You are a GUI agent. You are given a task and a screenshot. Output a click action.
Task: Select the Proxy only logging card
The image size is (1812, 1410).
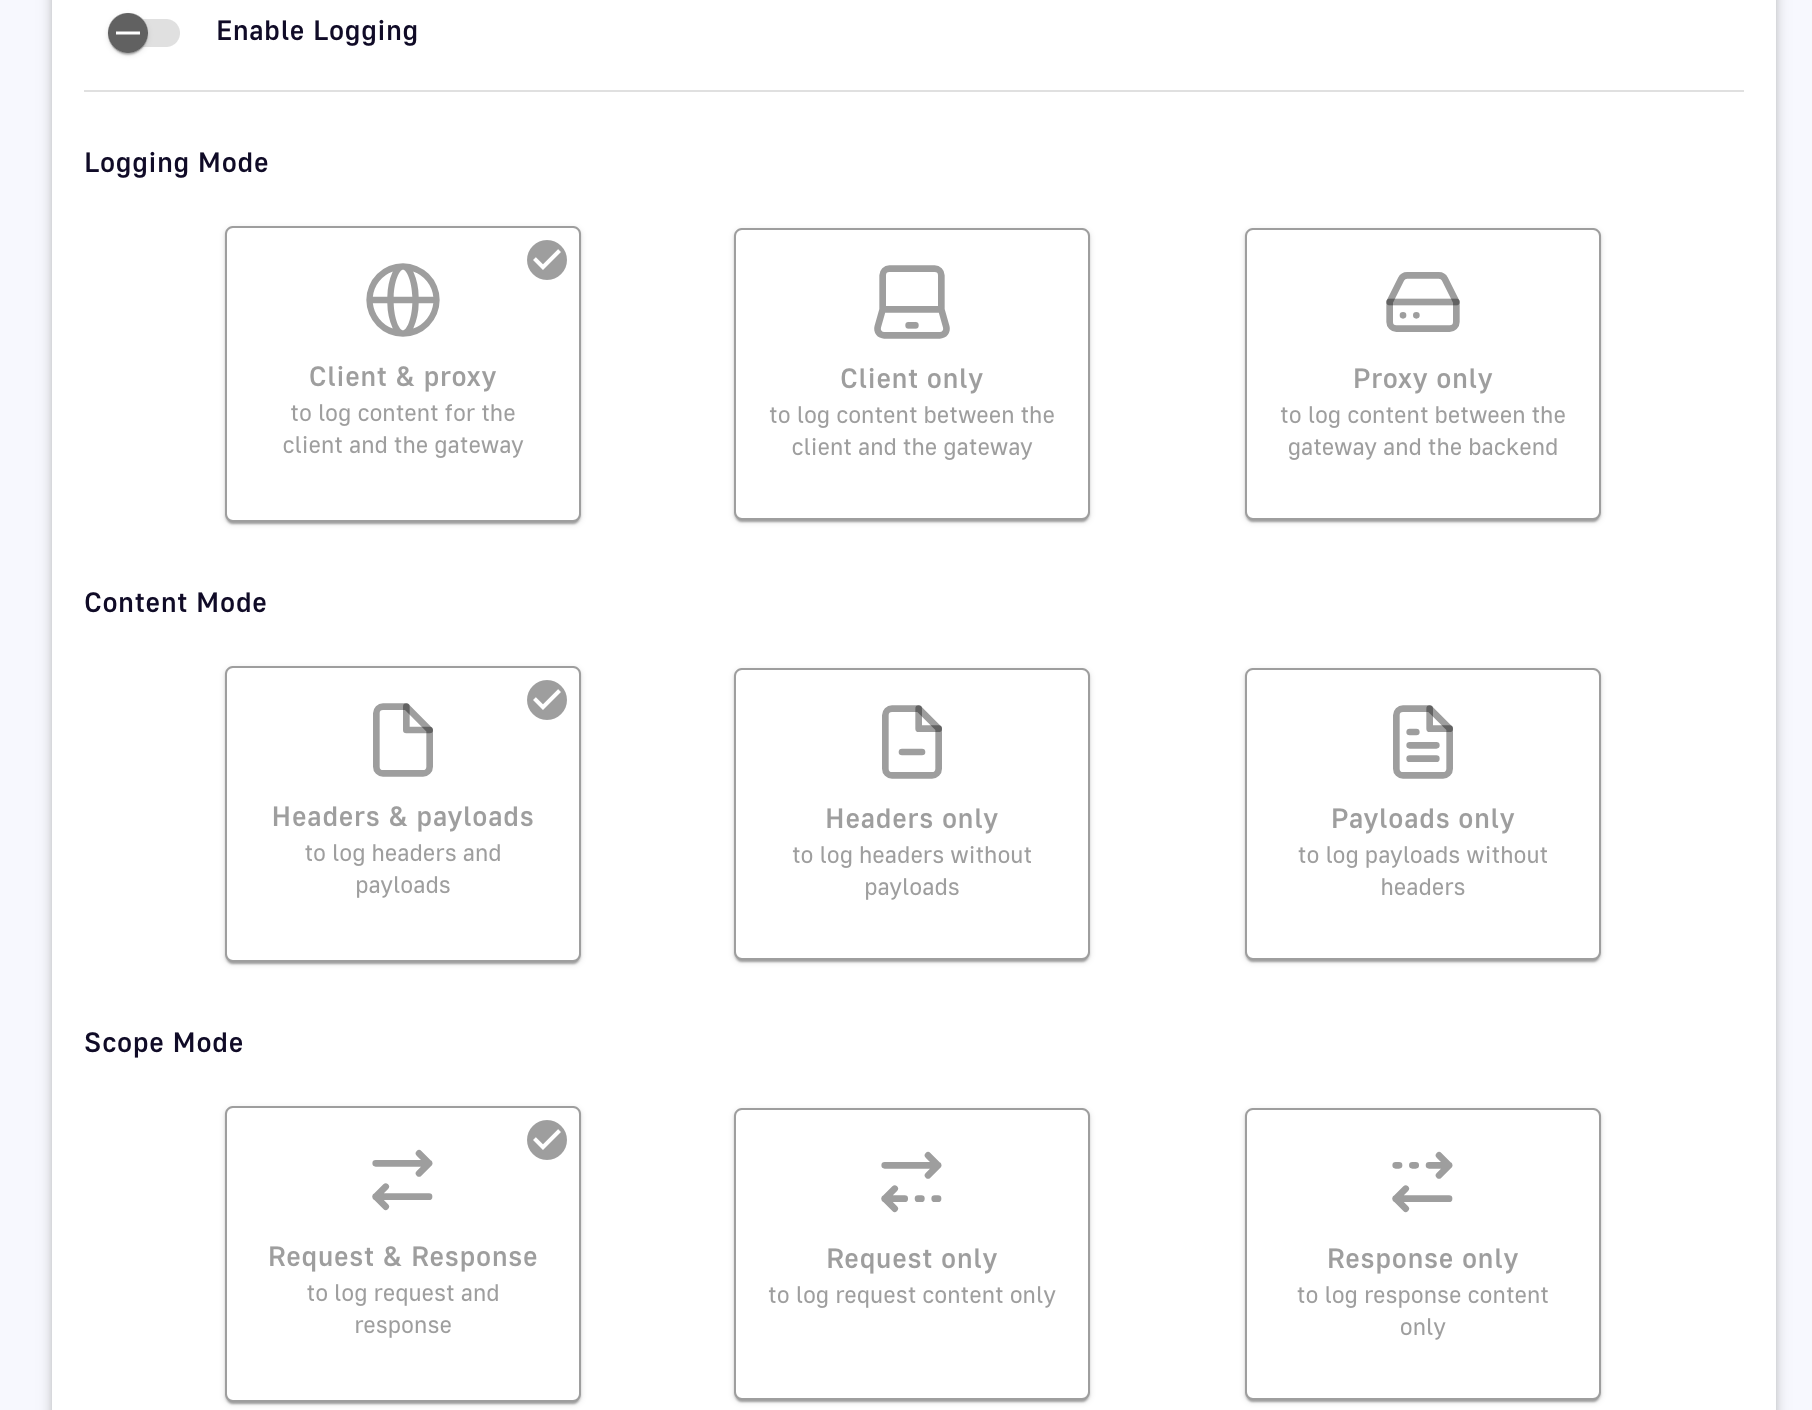pos(1421,375)
